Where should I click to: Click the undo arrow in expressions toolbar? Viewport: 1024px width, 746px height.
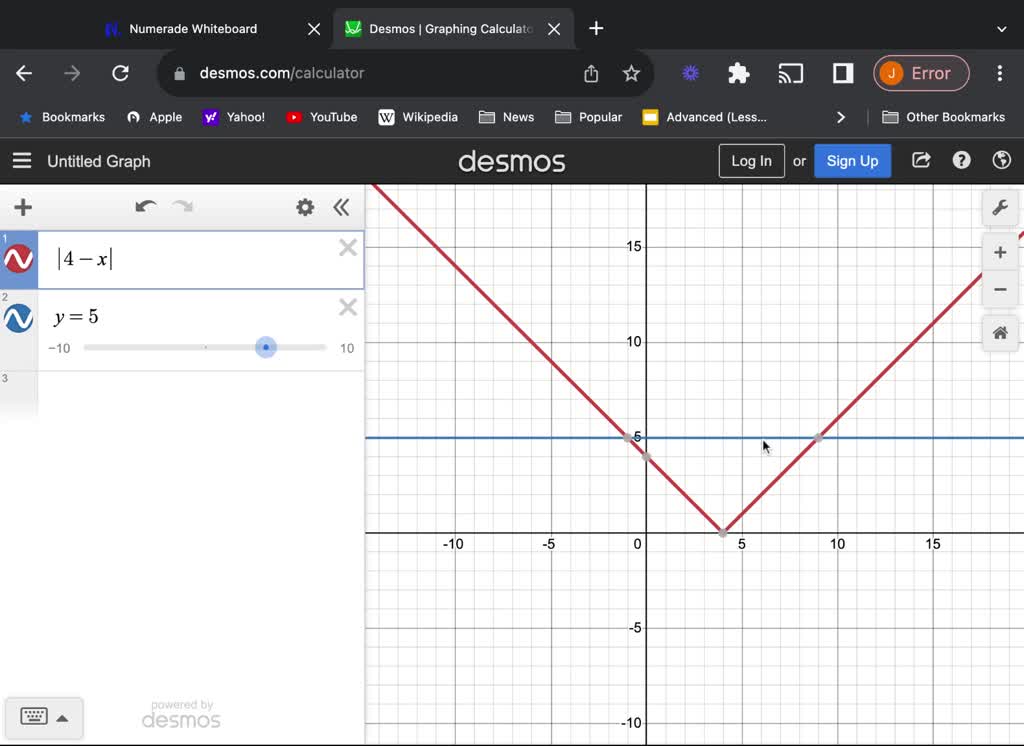click(145, 207)
